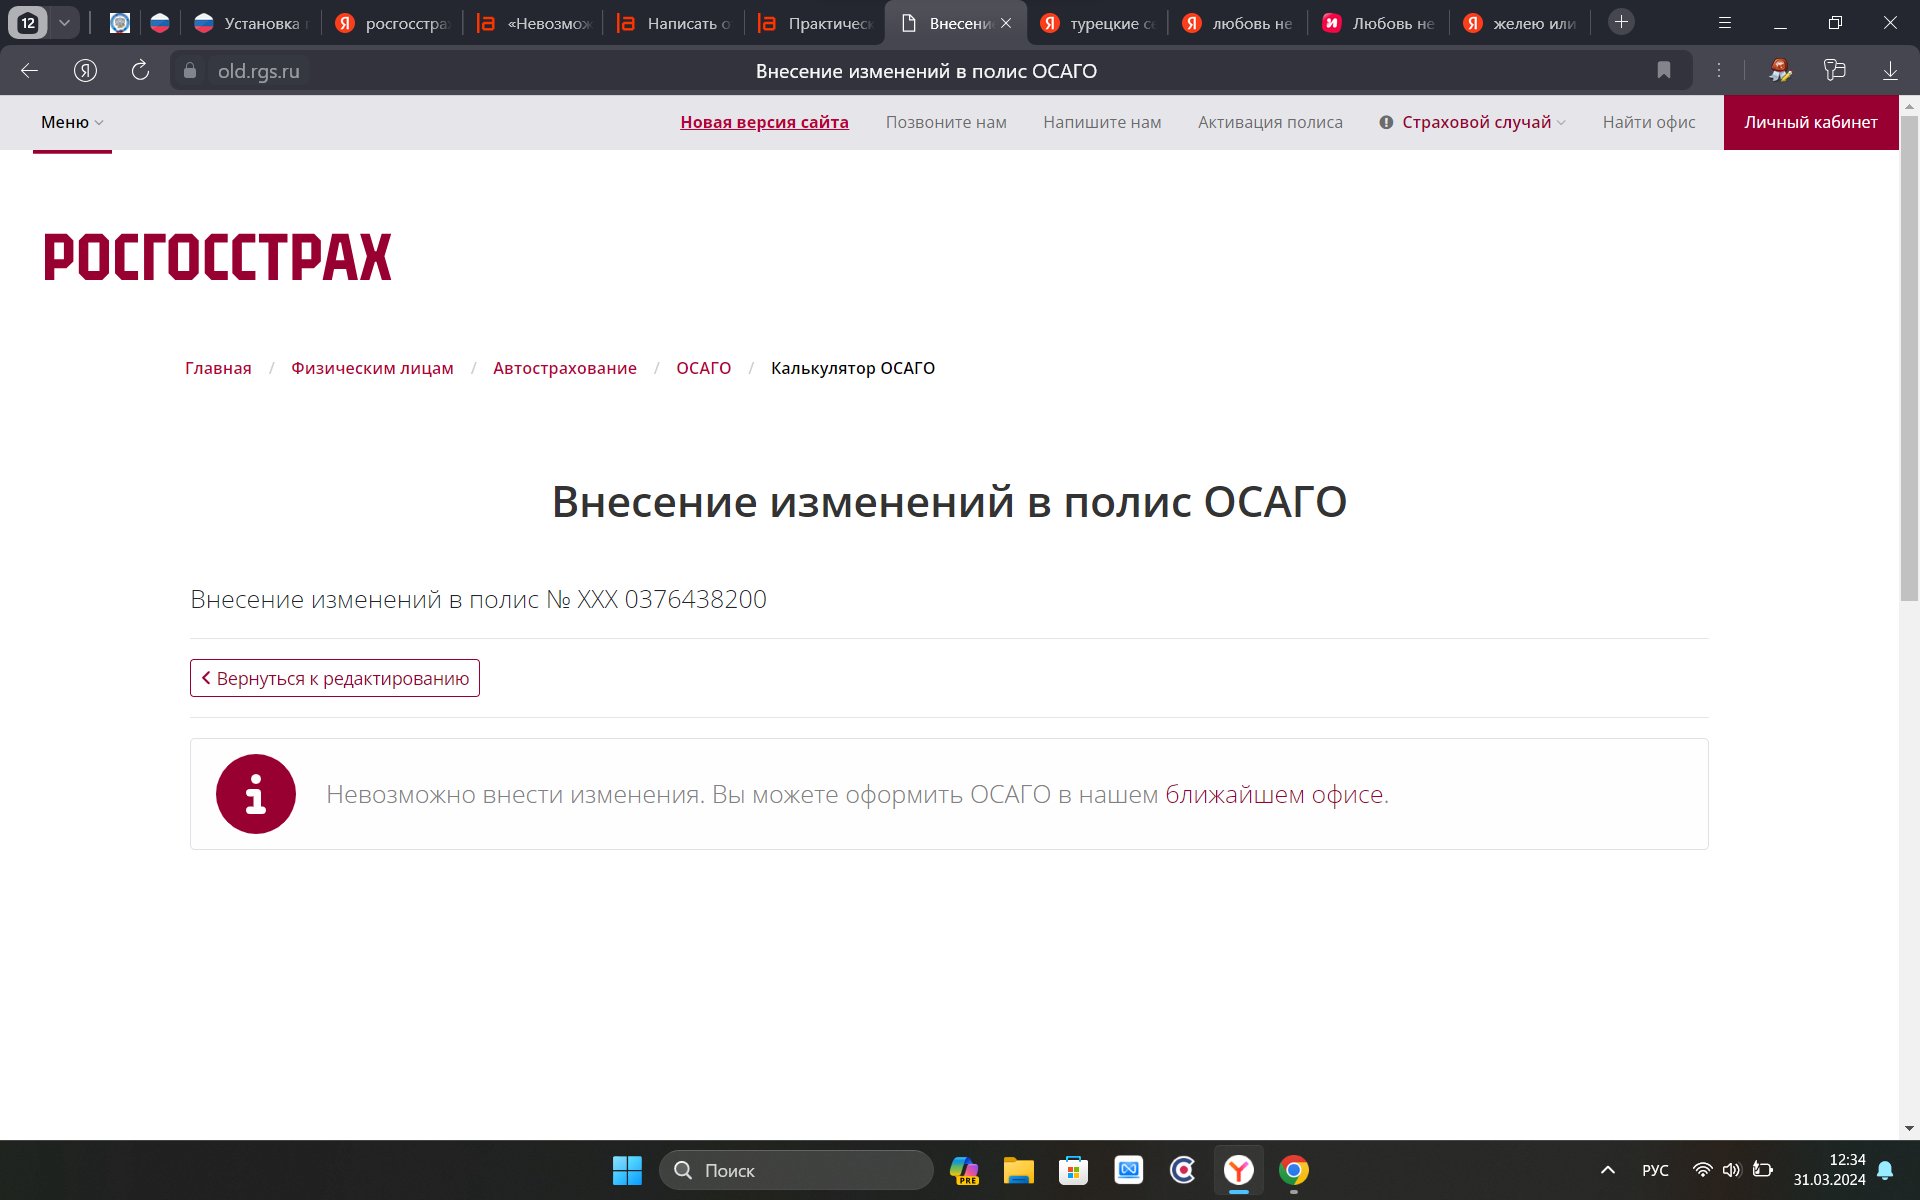1920x1200 pixels.
Task: Follow the Новая версия сайта link
Action: tap(764, 122)
